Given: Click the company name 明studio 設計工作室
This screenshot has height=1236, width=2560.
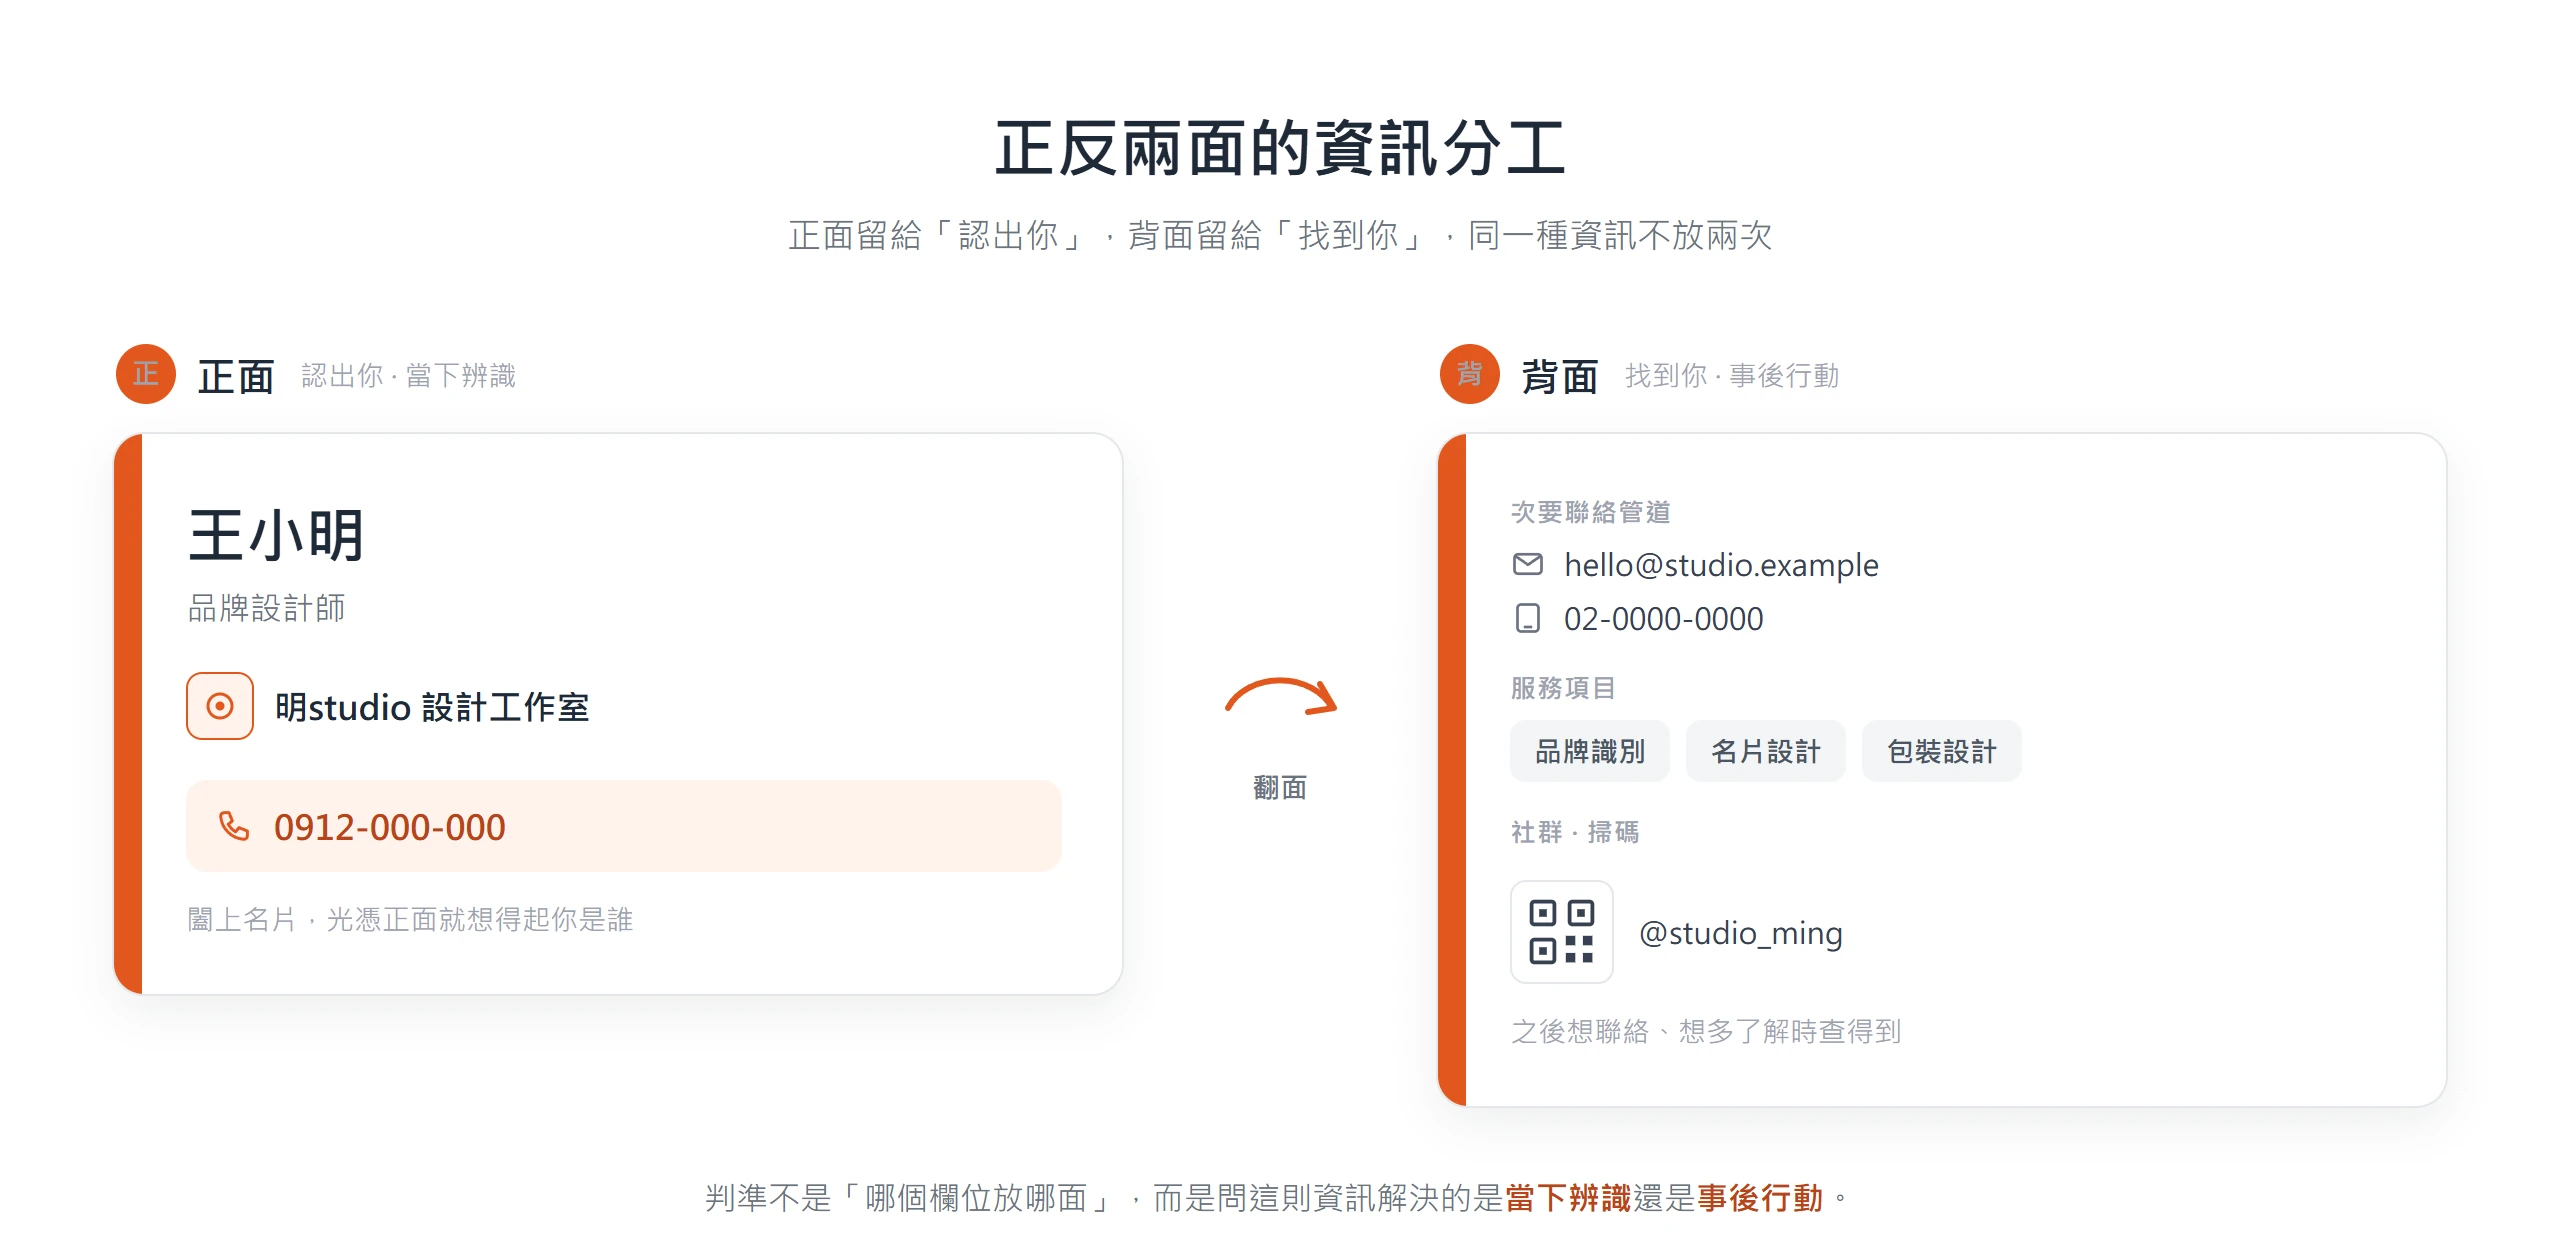Looking at the screenshot, I should point(431,707).
